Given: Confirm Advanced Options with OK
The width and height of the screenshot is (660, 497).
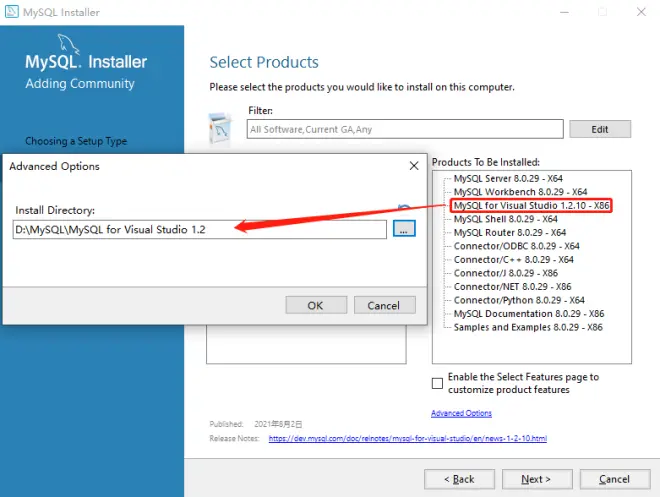Looking at the screenshot, I should coord(316,305).
